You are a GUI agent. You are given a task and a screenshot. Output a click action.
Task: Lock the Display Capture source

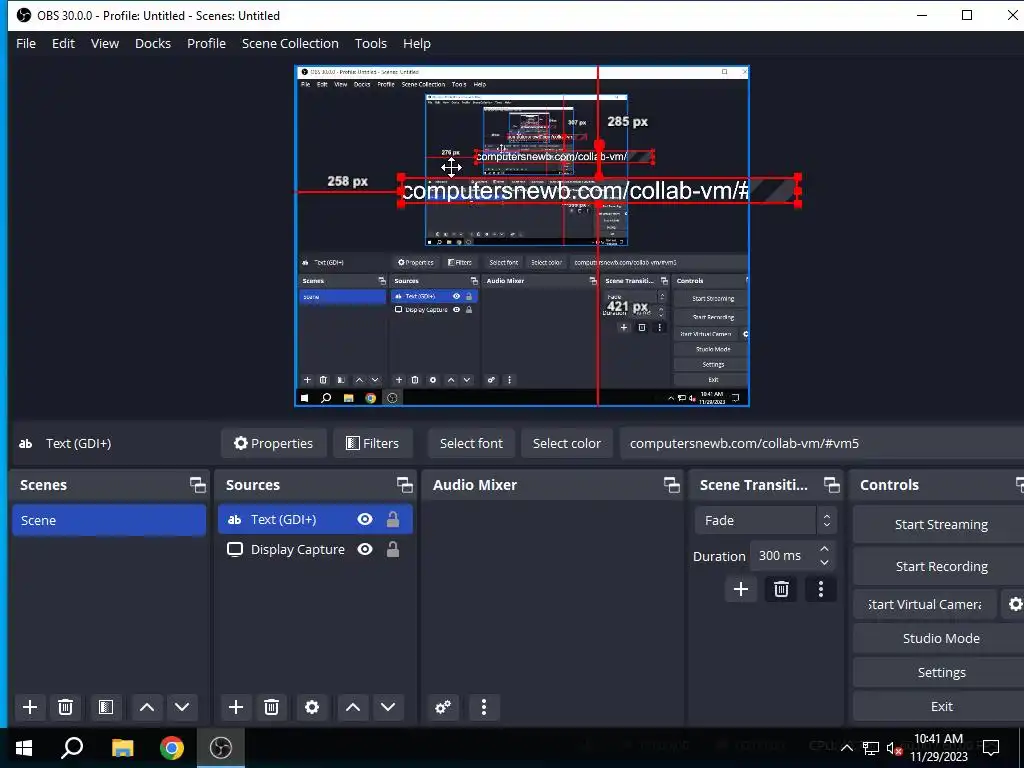coord(392,549)
